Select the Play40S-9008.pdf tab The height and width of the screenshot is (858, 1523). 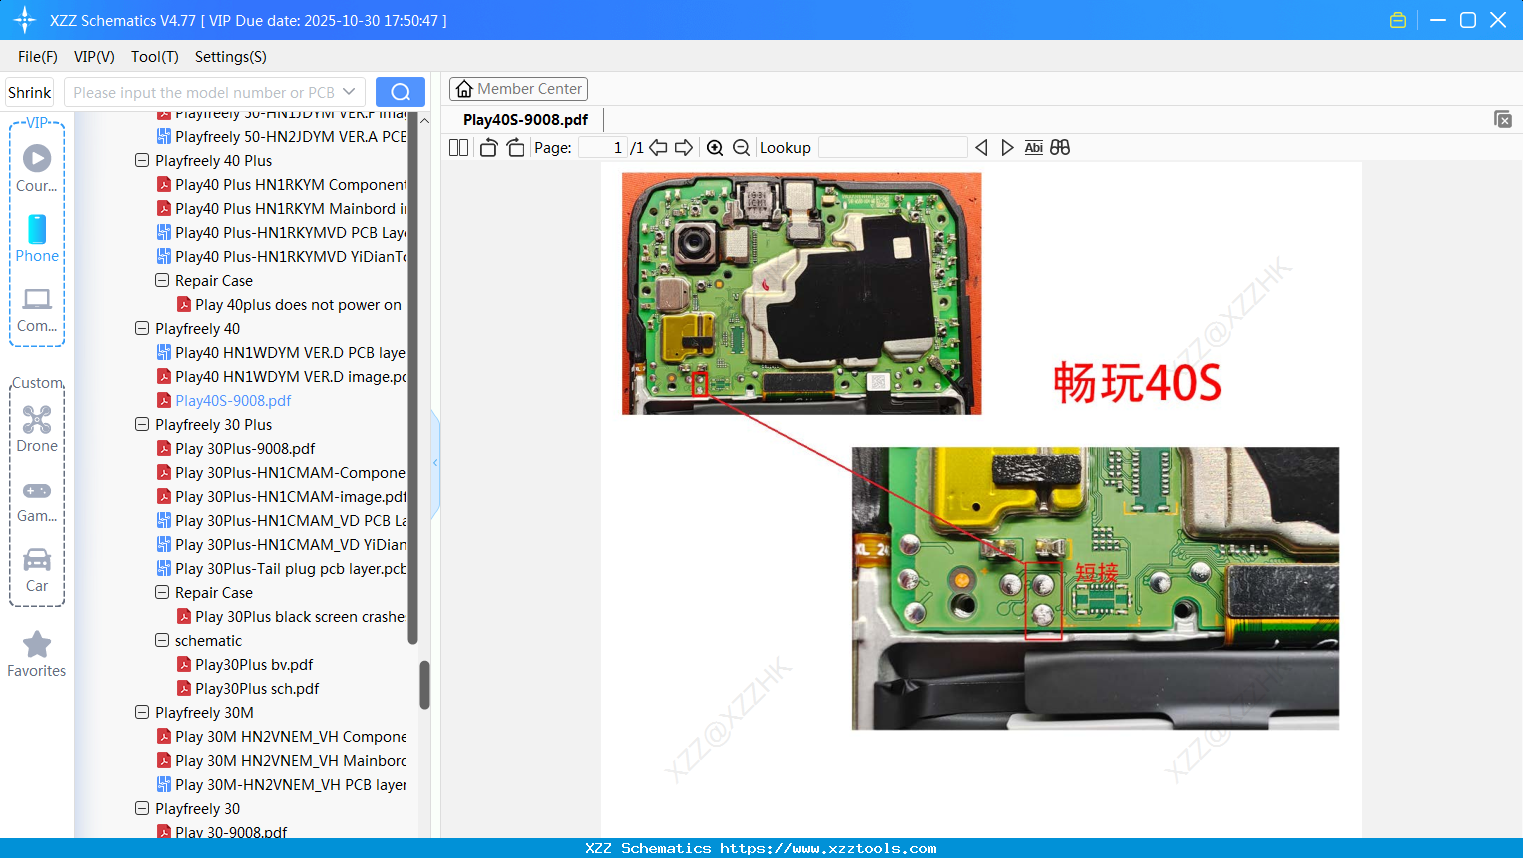(526, 120)
